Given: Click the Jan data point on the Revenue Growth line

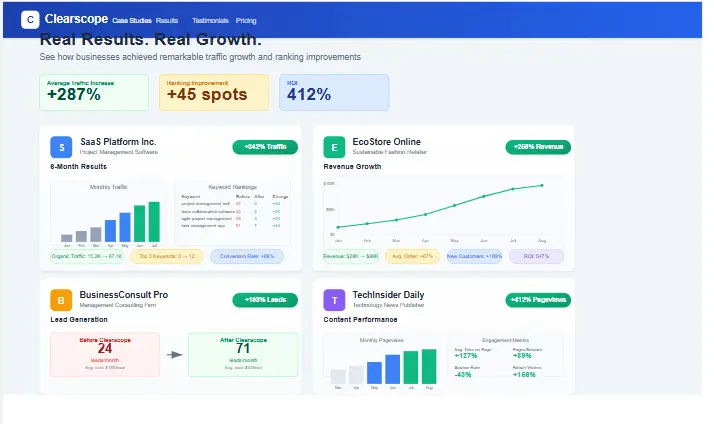Looking at the screenshot, I should tap(338, 227).
